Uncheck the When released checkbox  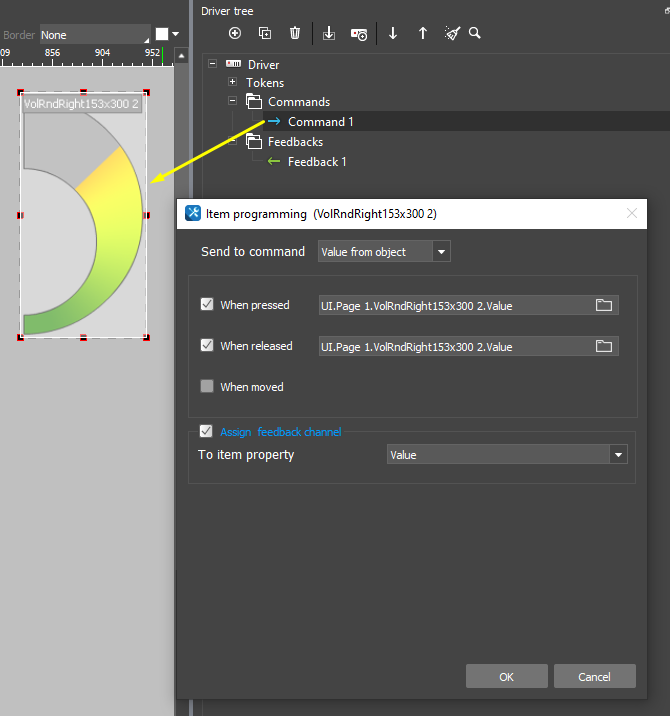[x=207, y=346]
